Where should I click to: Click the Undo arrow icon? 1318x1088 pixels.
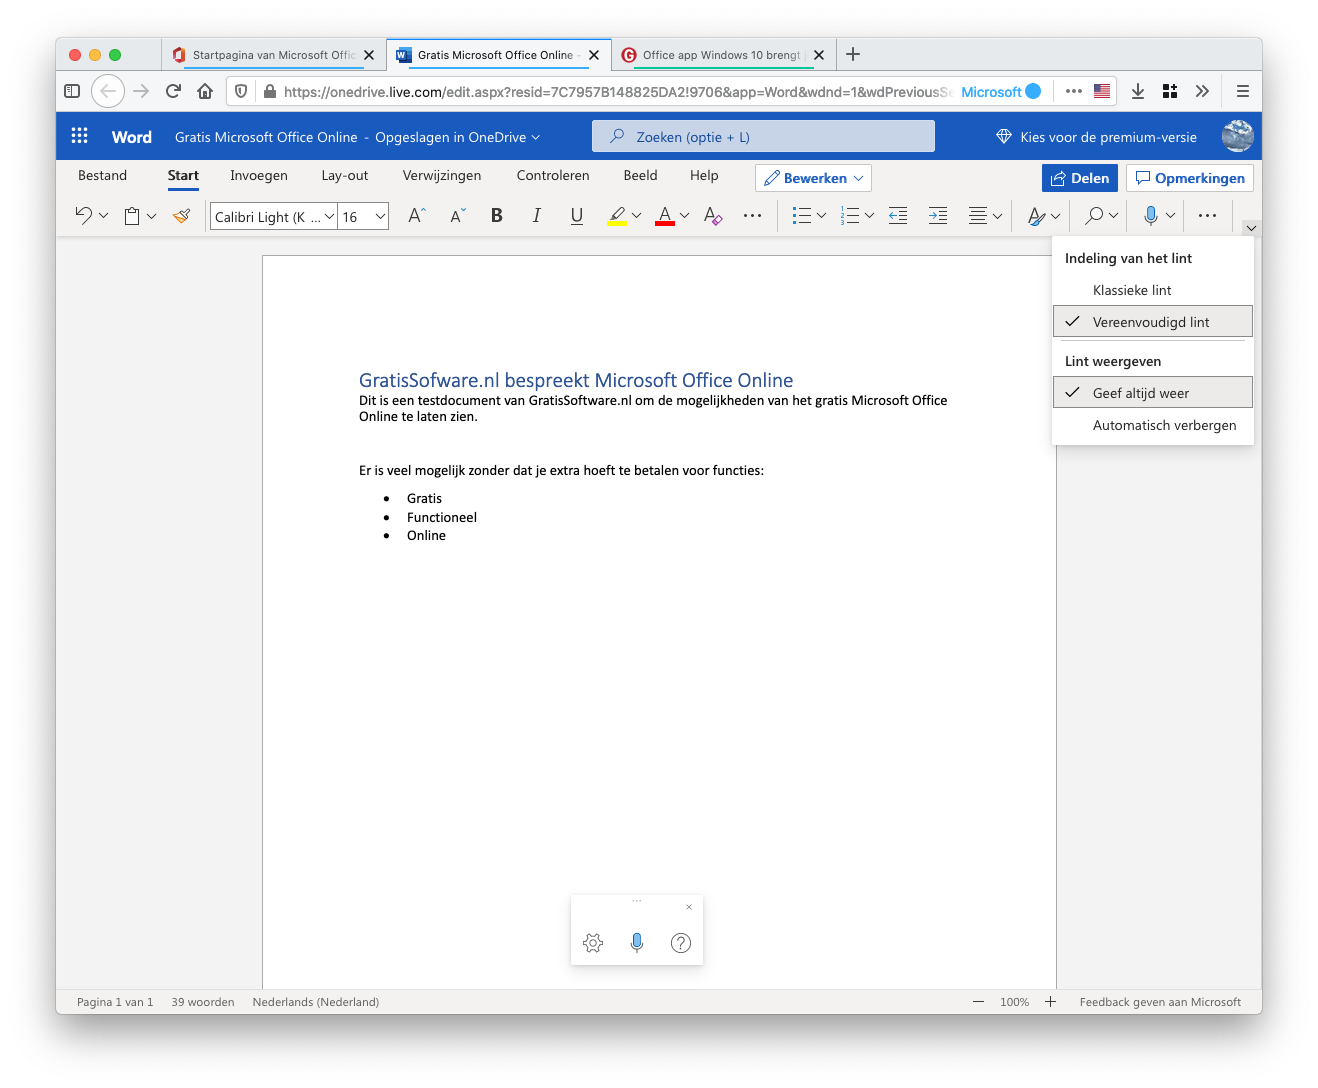coord(84,216)
